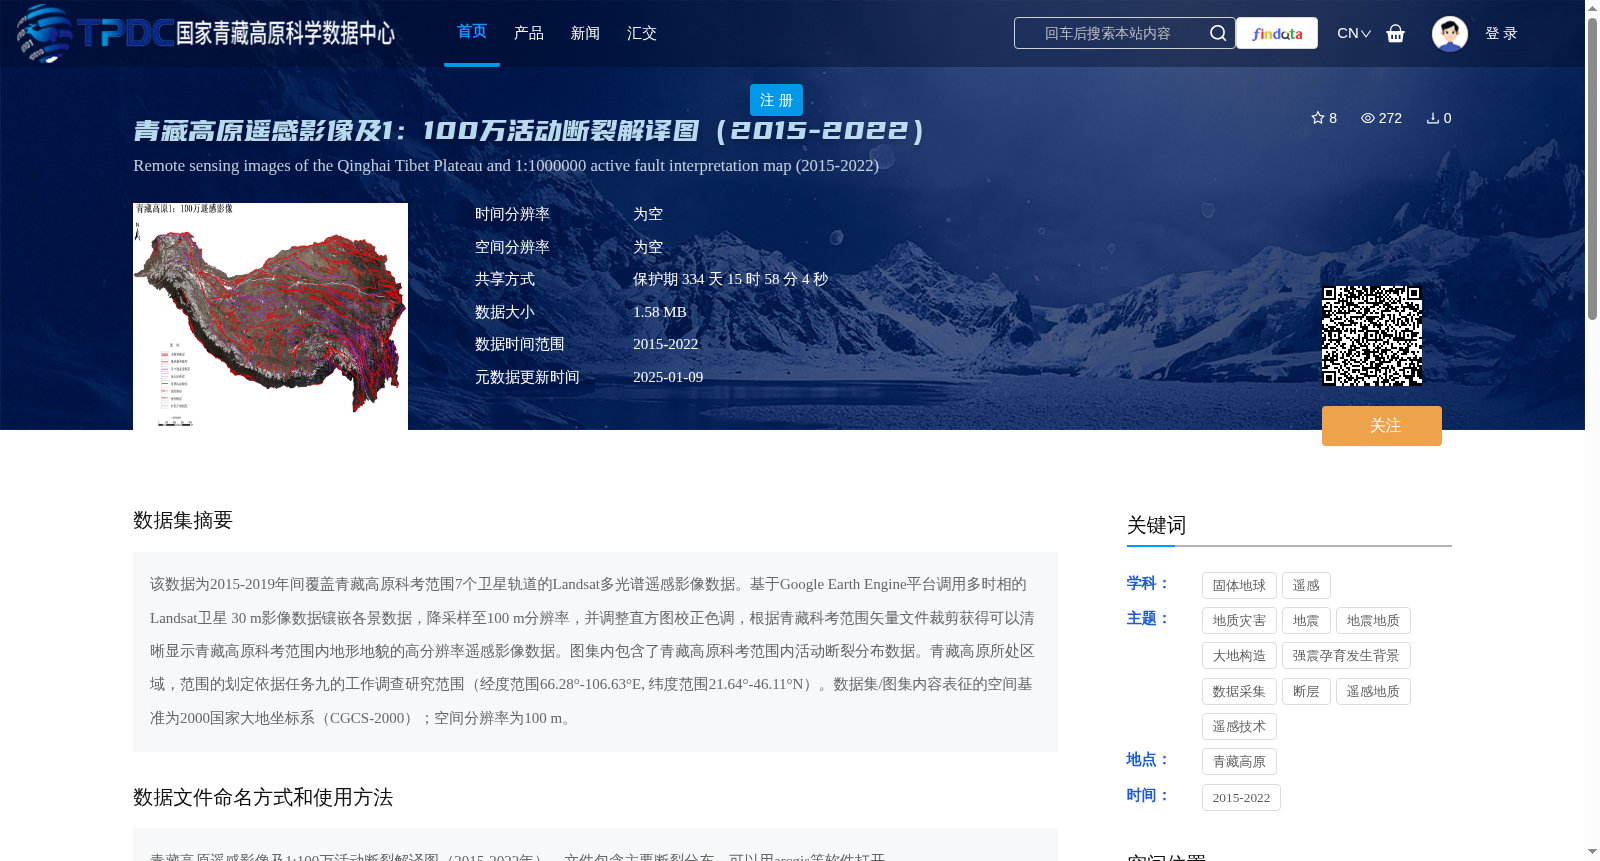Click the 国家青藏高原科学数据中心 title
This screenshot has width=1600, height=861.
pyautogui.click(x=285, y=33)
